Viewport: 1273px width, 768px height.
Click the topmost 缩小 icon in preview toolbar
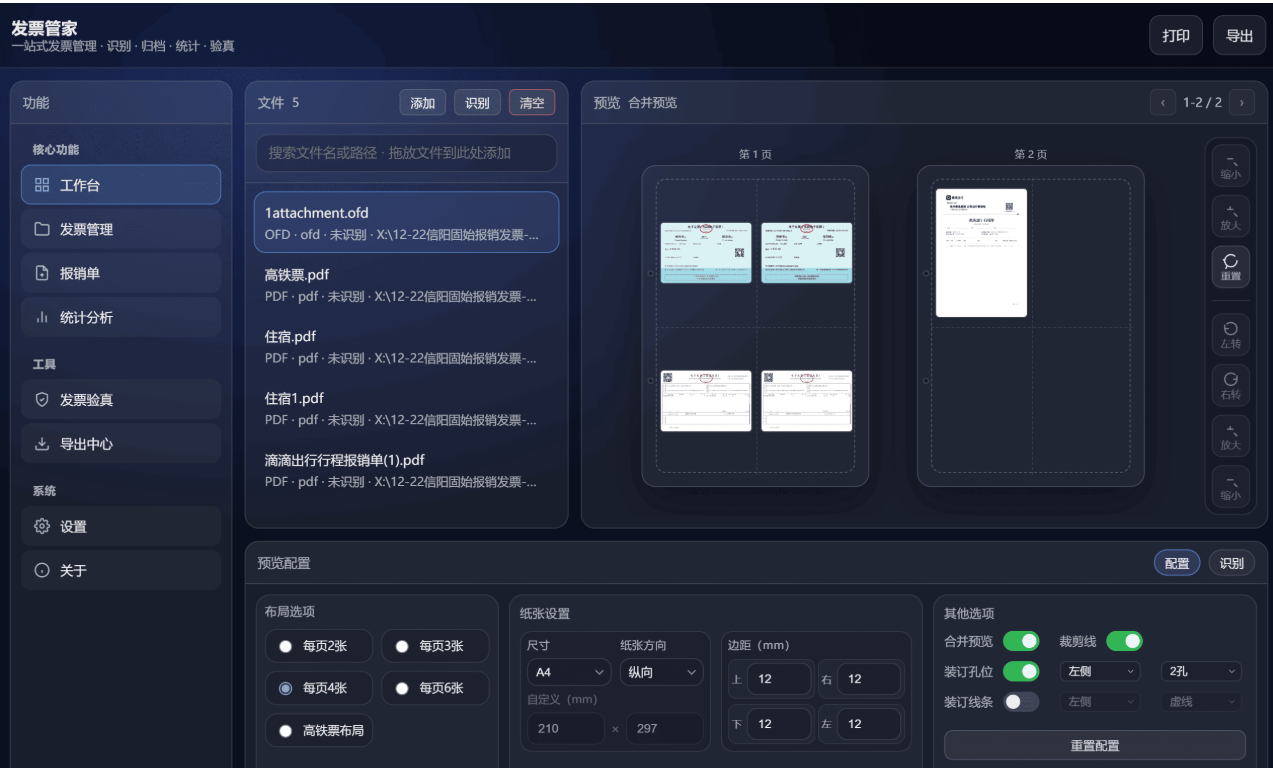[x=1230, y=164]
